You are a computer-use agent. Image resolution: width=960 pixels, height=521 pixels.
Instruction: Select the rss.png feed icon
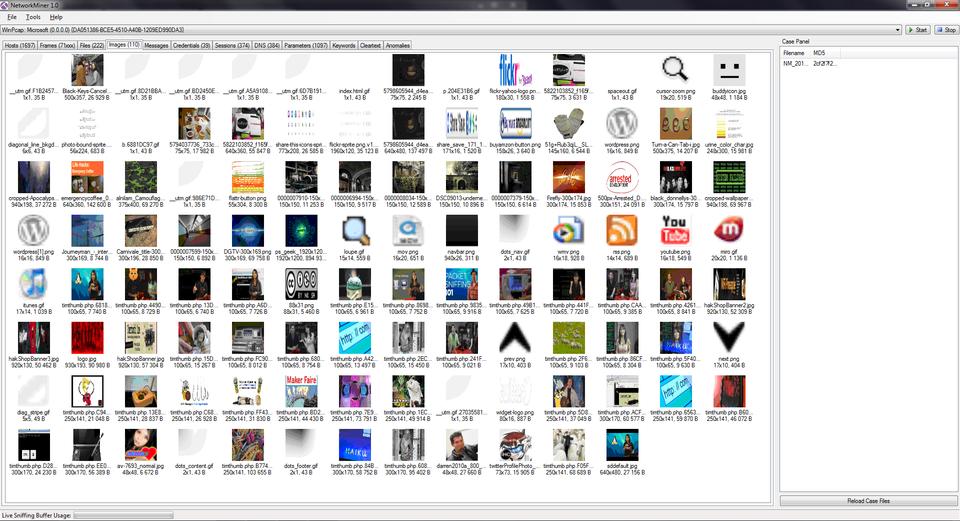622,229
